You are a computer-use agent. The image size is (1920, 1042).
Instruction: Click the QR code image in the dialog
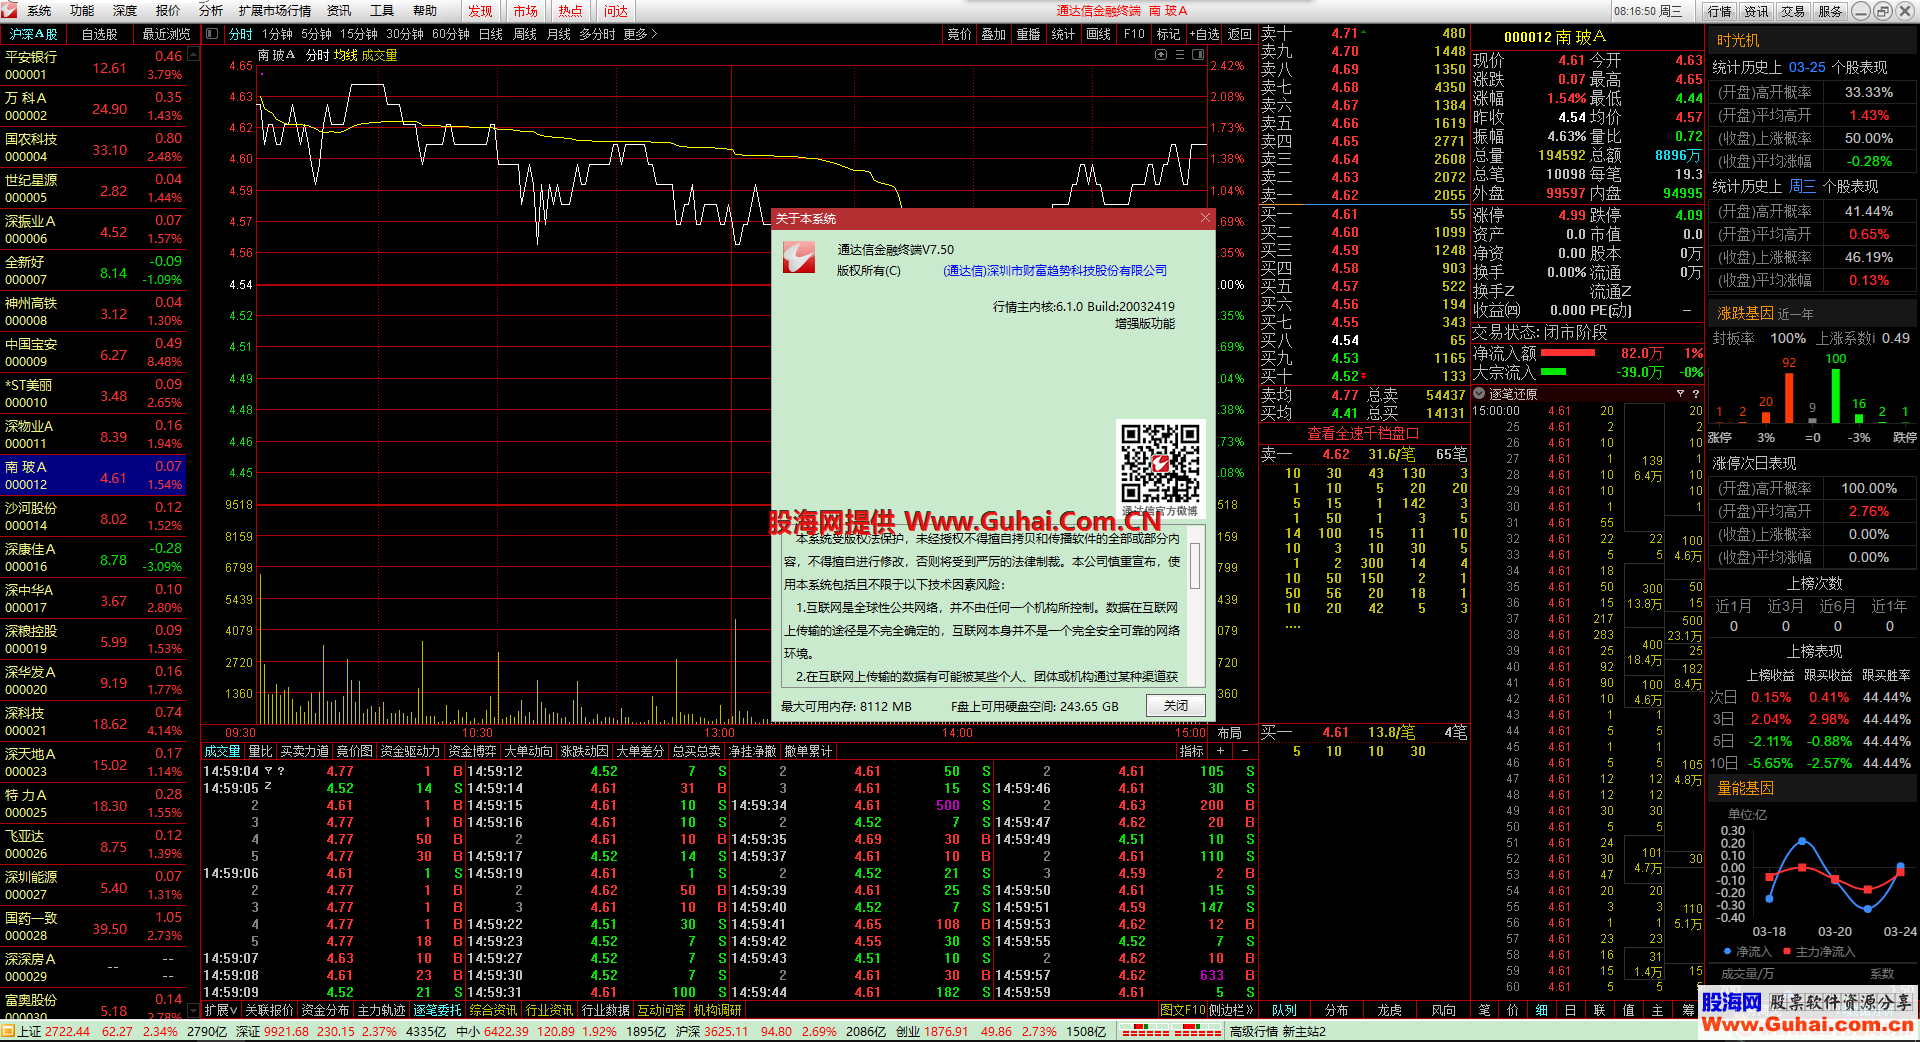(x=1160, y=463)
